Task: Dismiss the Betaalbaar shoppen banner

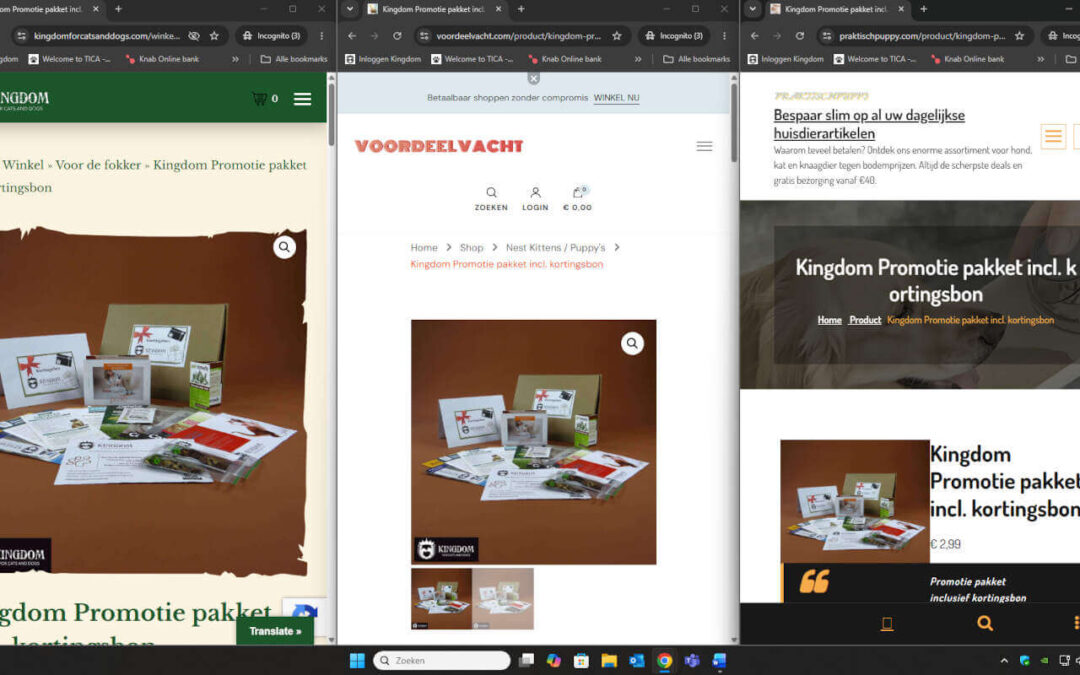Action: coord(534,78)
